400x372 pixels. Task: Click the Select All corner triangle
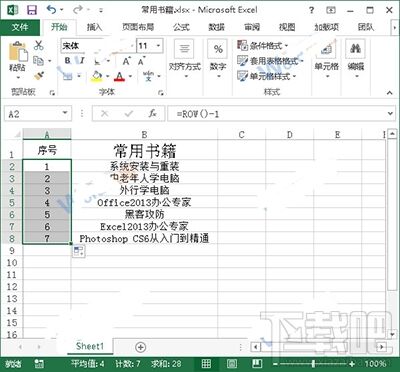[17, 135]
